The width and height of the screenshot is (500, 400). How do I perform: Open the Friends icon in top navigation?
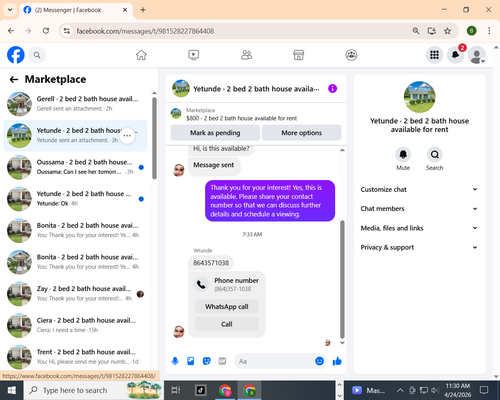pos(246,55)
